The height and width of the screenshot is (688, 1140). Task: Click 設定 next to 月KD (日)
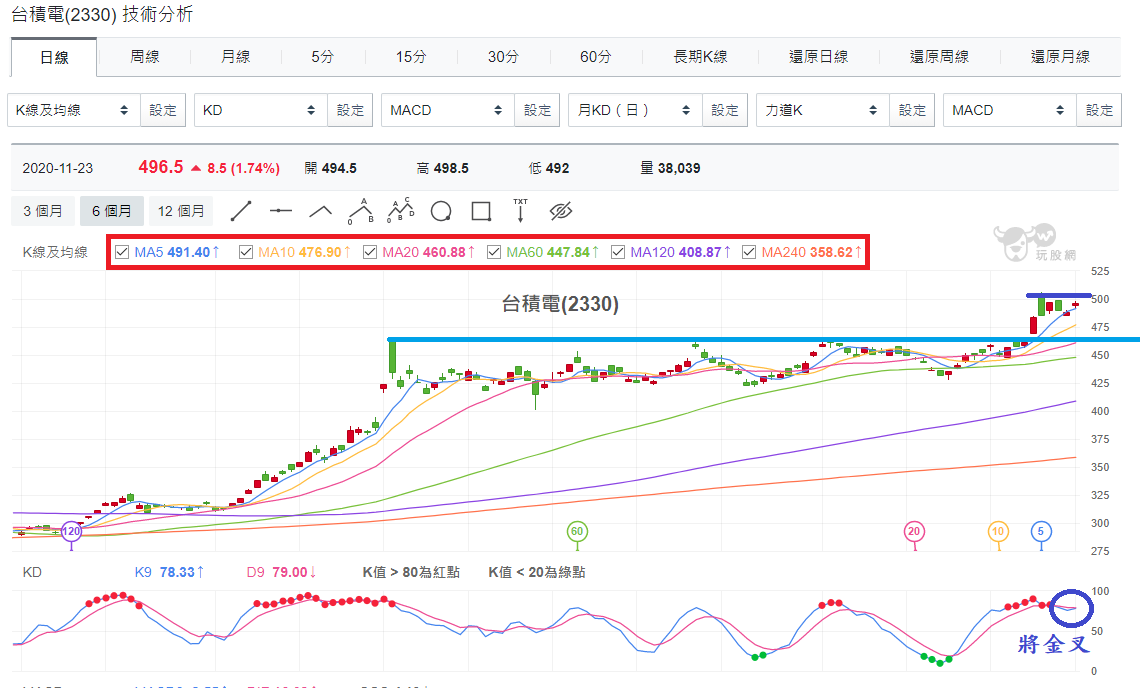click(x=725, y=111)
